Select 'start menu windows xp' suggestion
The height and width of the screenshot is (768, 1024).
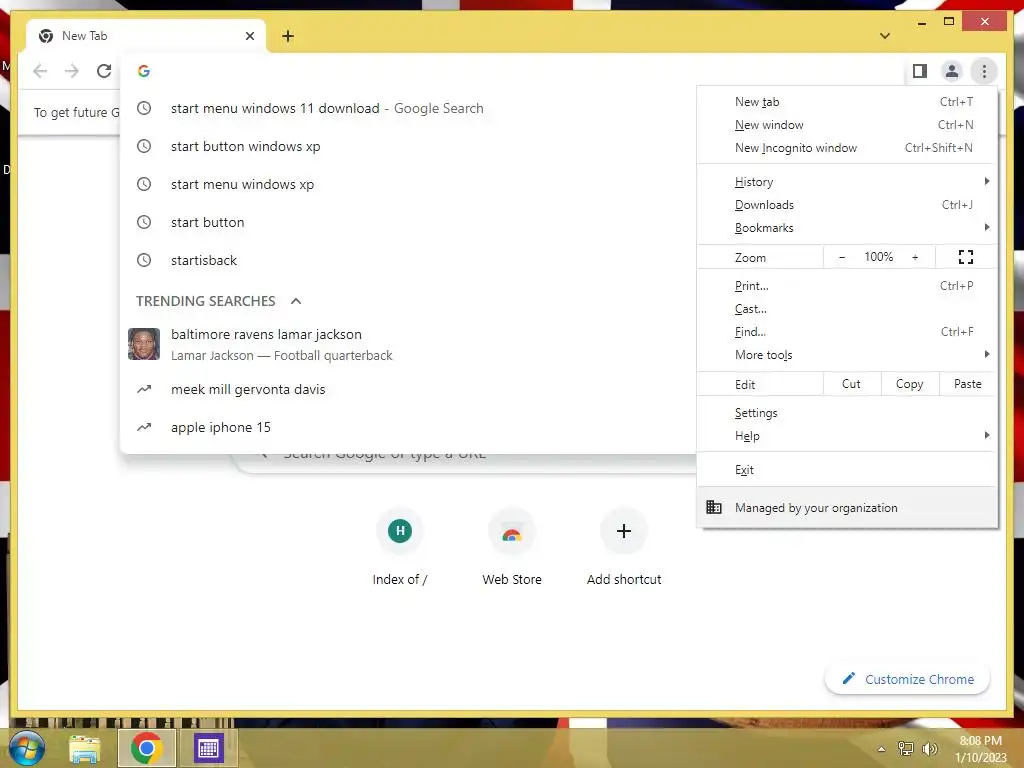pos(409,184)
